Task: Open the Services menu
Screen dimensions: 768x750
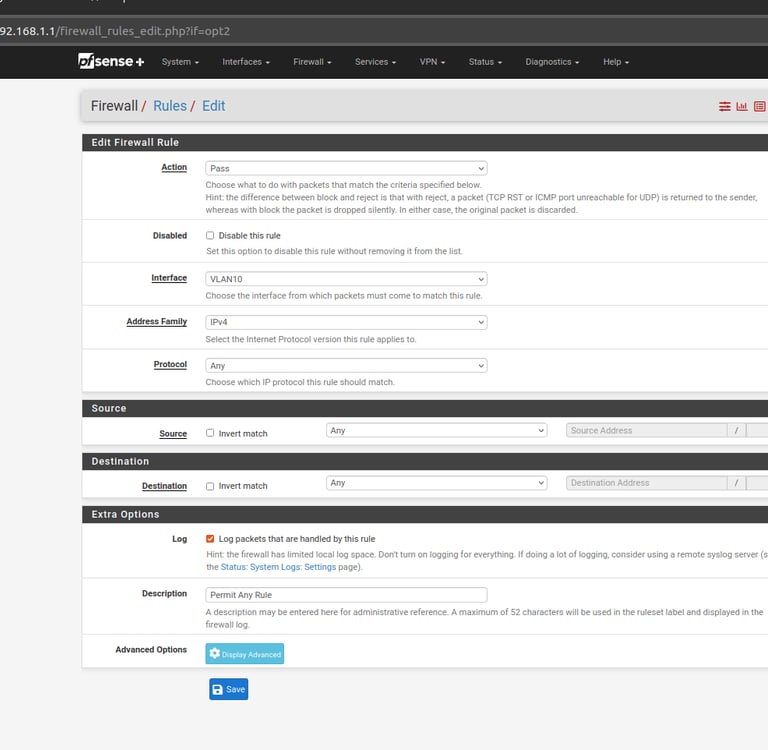Action: (376, 62)
